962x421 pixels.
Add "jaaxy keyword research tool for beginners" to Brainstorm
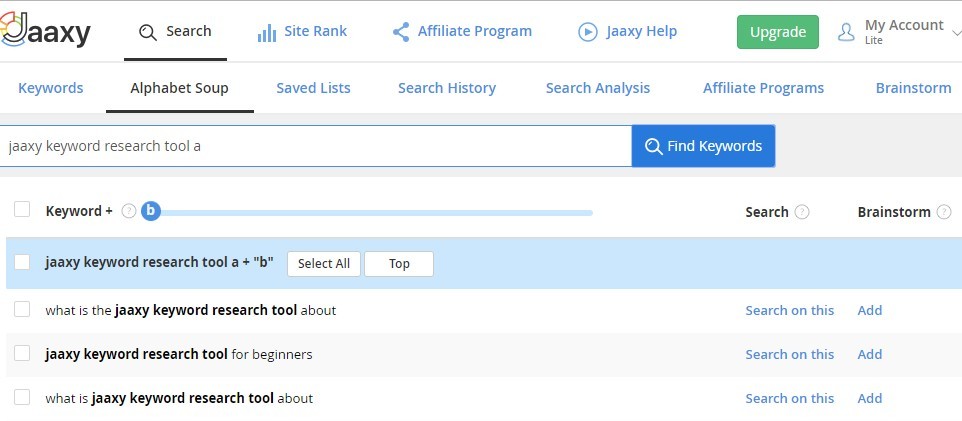(x=869, y=355)
